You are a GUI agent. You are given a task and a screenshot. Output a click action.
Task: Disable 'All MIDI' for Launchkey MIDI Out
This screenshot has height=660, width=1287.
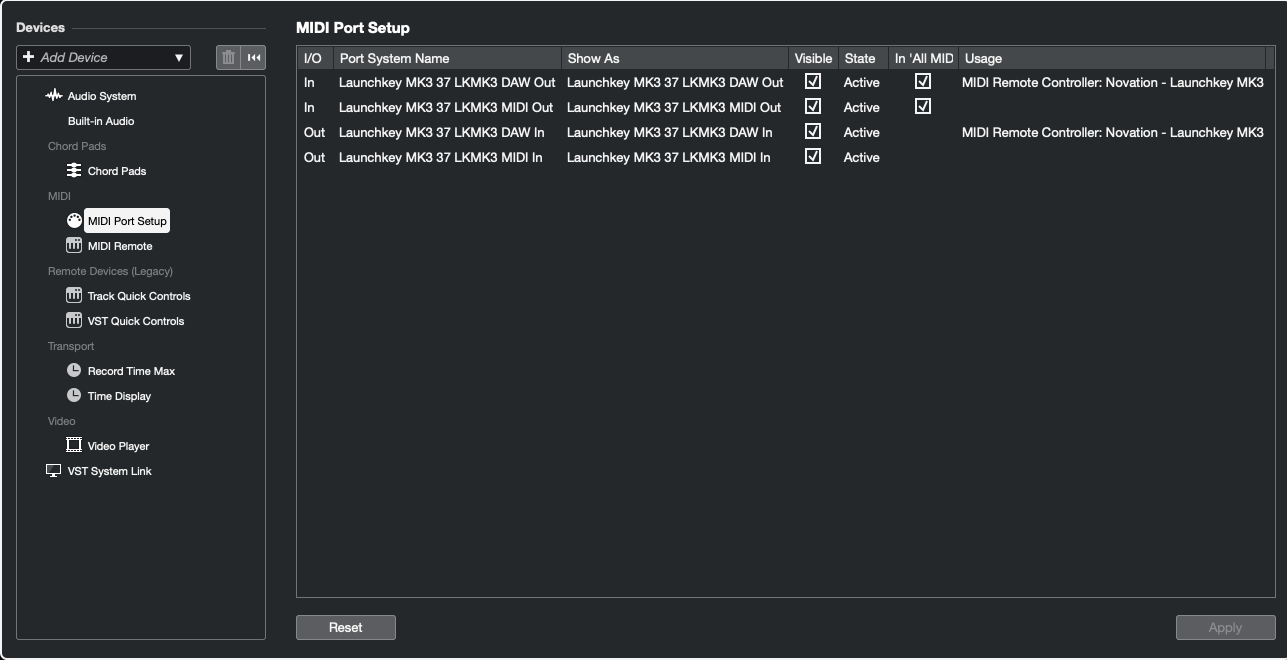point(923,107)
